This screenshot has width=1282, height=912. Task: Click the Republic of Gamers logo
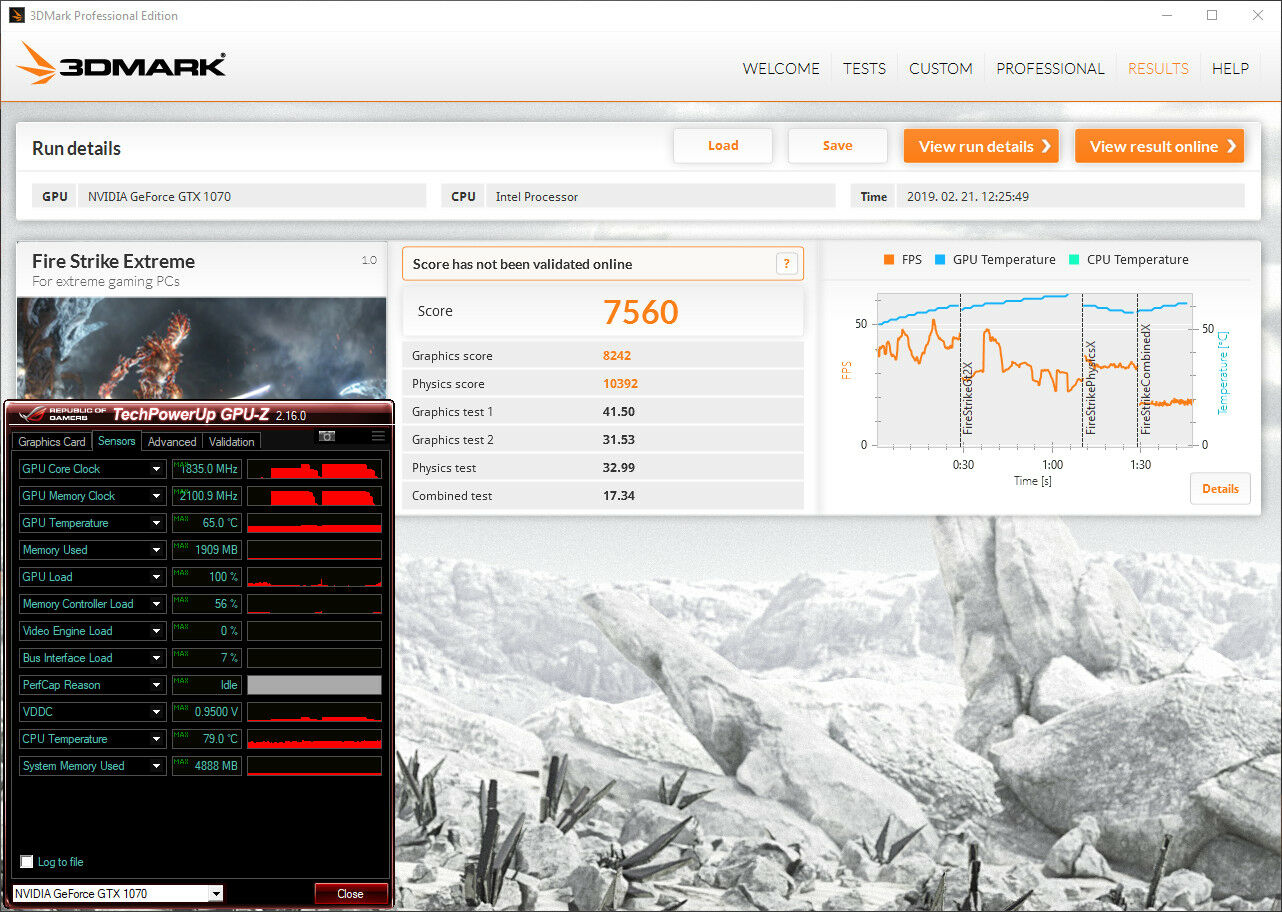(x=60, y=413)
